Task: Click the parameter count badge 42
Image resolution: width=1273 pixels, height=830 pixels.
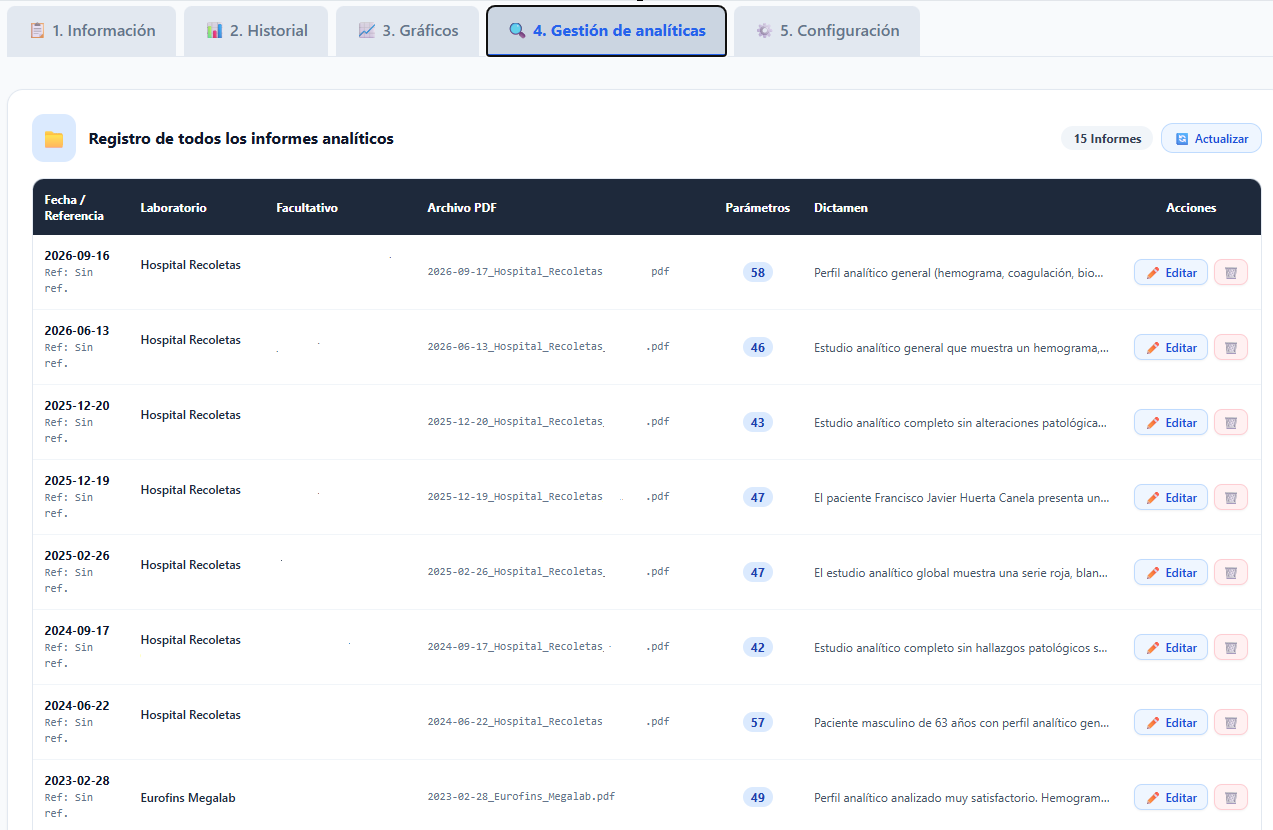Action: point(757,647)
